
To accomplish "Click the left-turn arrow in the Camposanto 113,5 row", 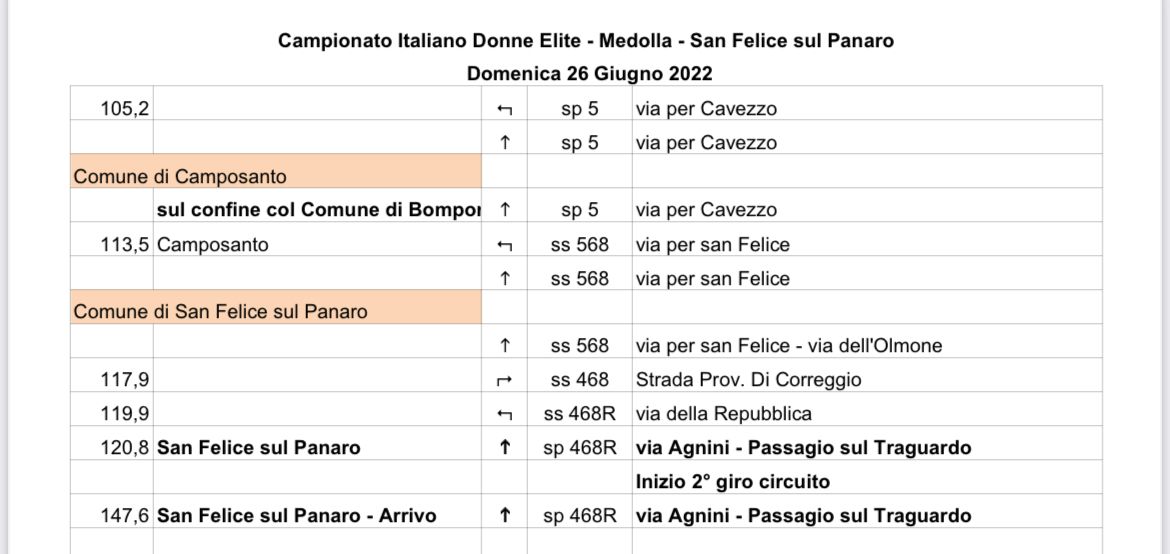I will (505, 245).
